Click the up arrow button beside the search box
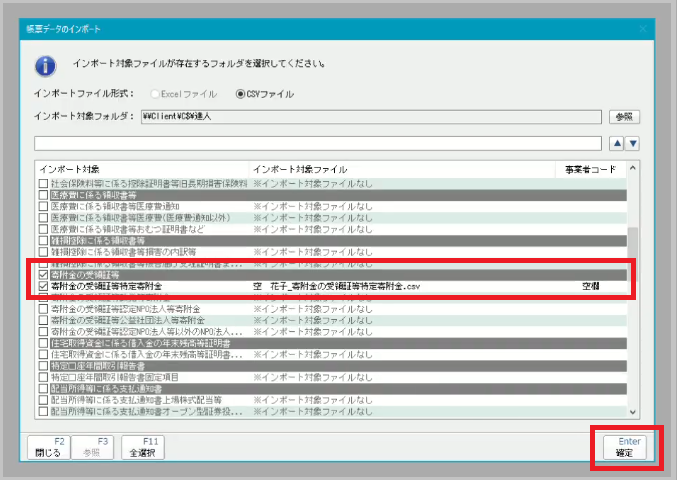The height and width of the screenshot is (480, 677). pos(617,143)
